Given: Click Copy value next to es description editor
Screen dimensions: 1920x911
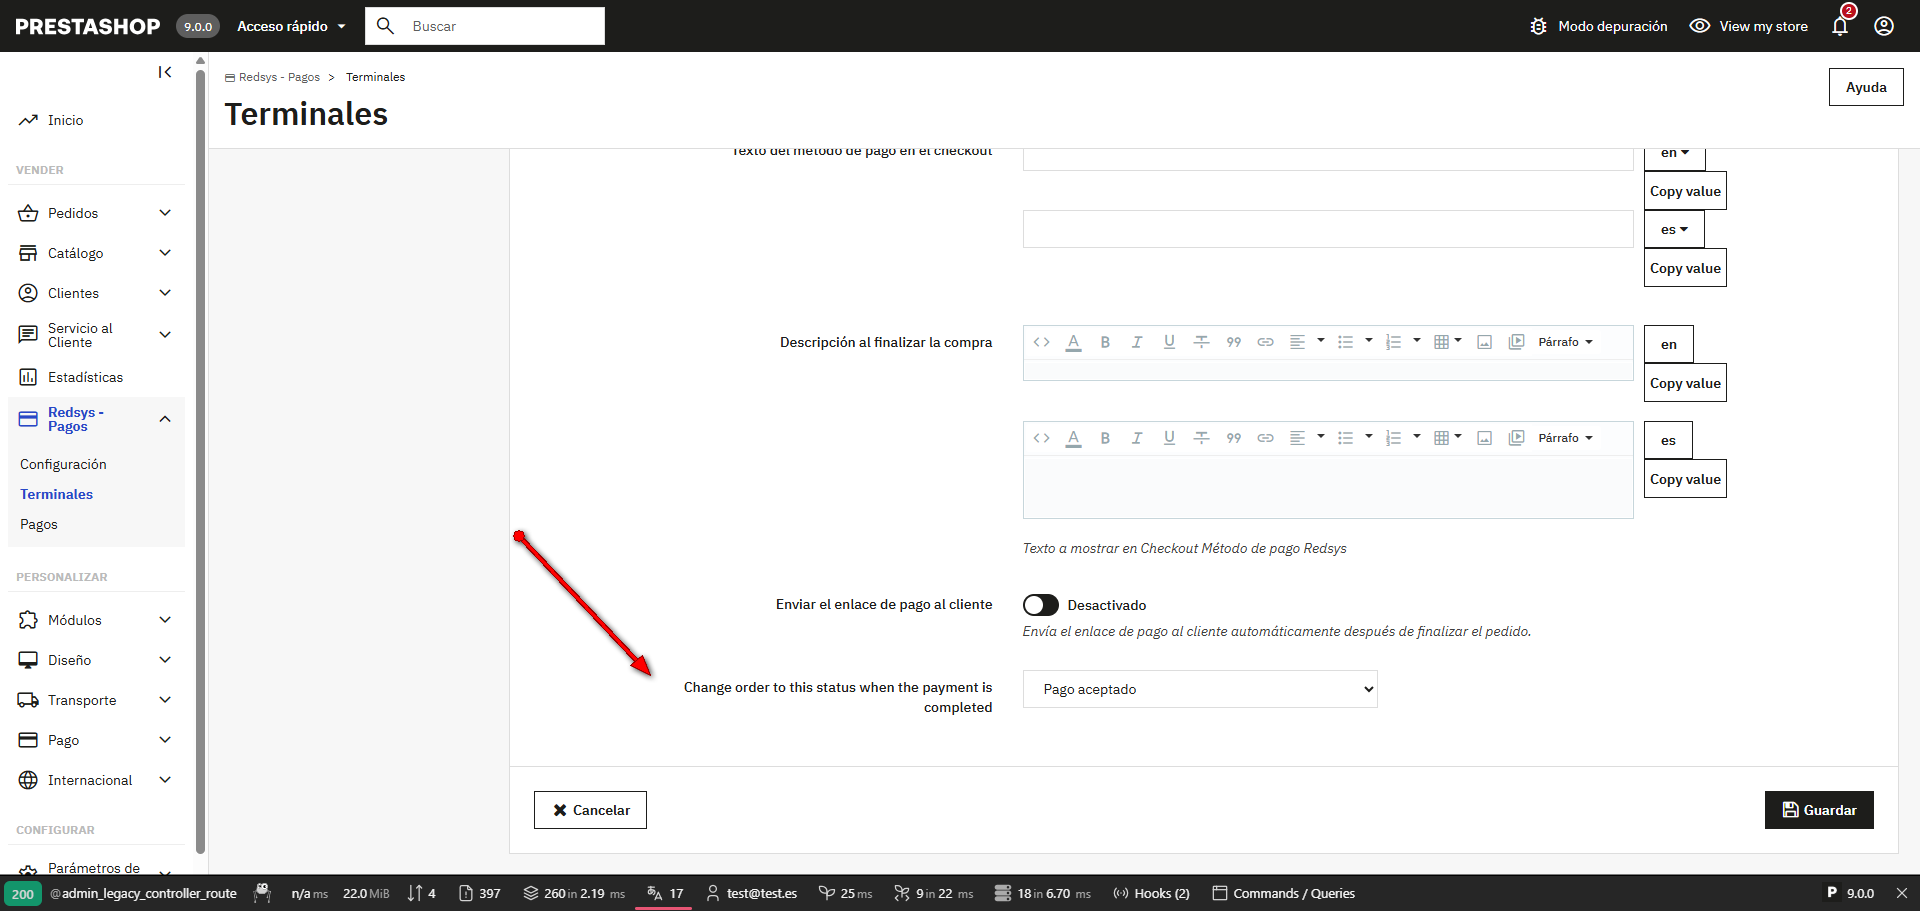Looking at the screenshot, I should 1685,479.
